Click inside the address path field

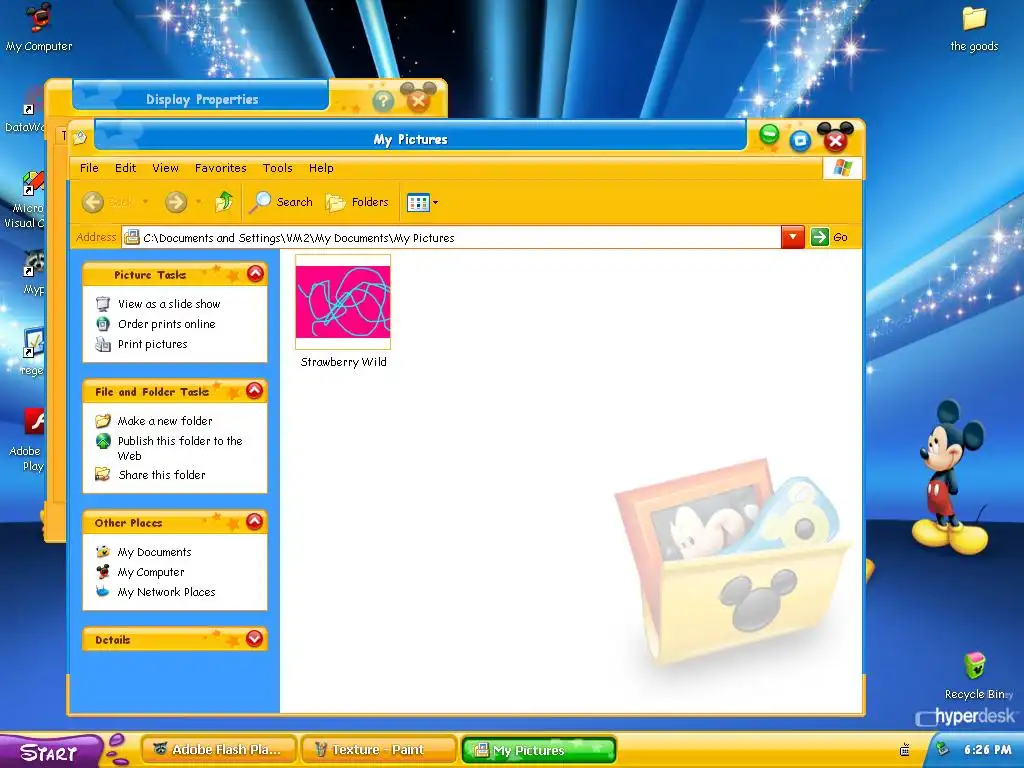pos(451,238)
